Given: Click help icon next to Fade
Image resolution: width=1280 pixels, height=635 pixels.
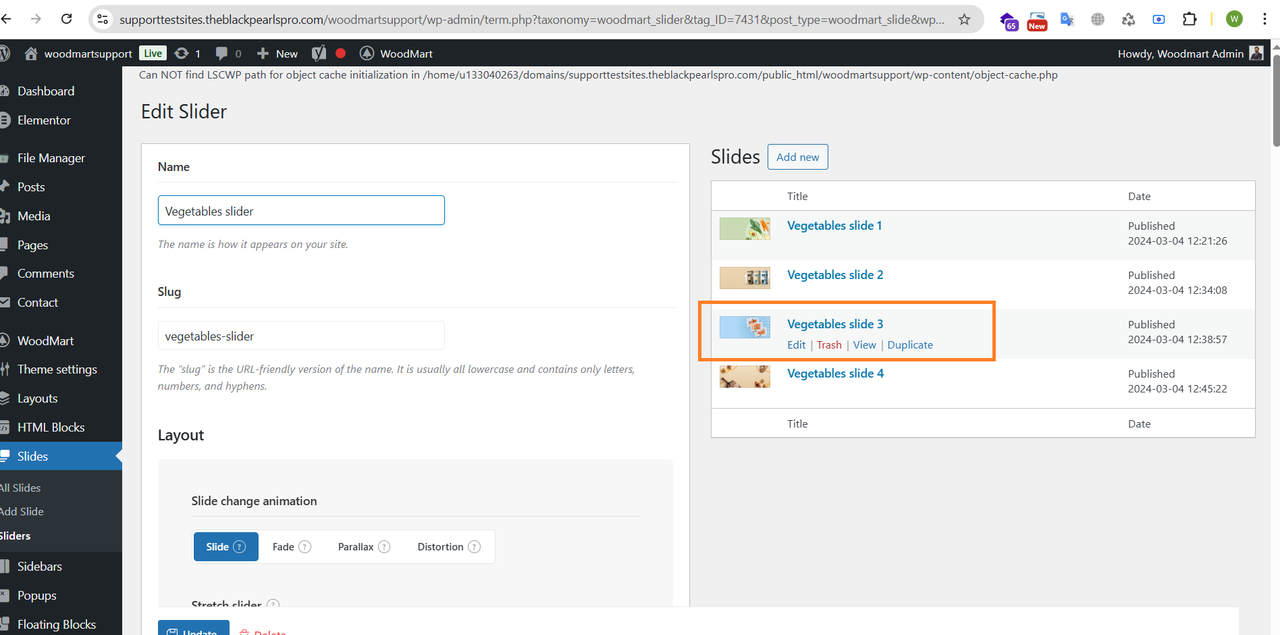Looking at the screenshot, I should click(305, 547).
